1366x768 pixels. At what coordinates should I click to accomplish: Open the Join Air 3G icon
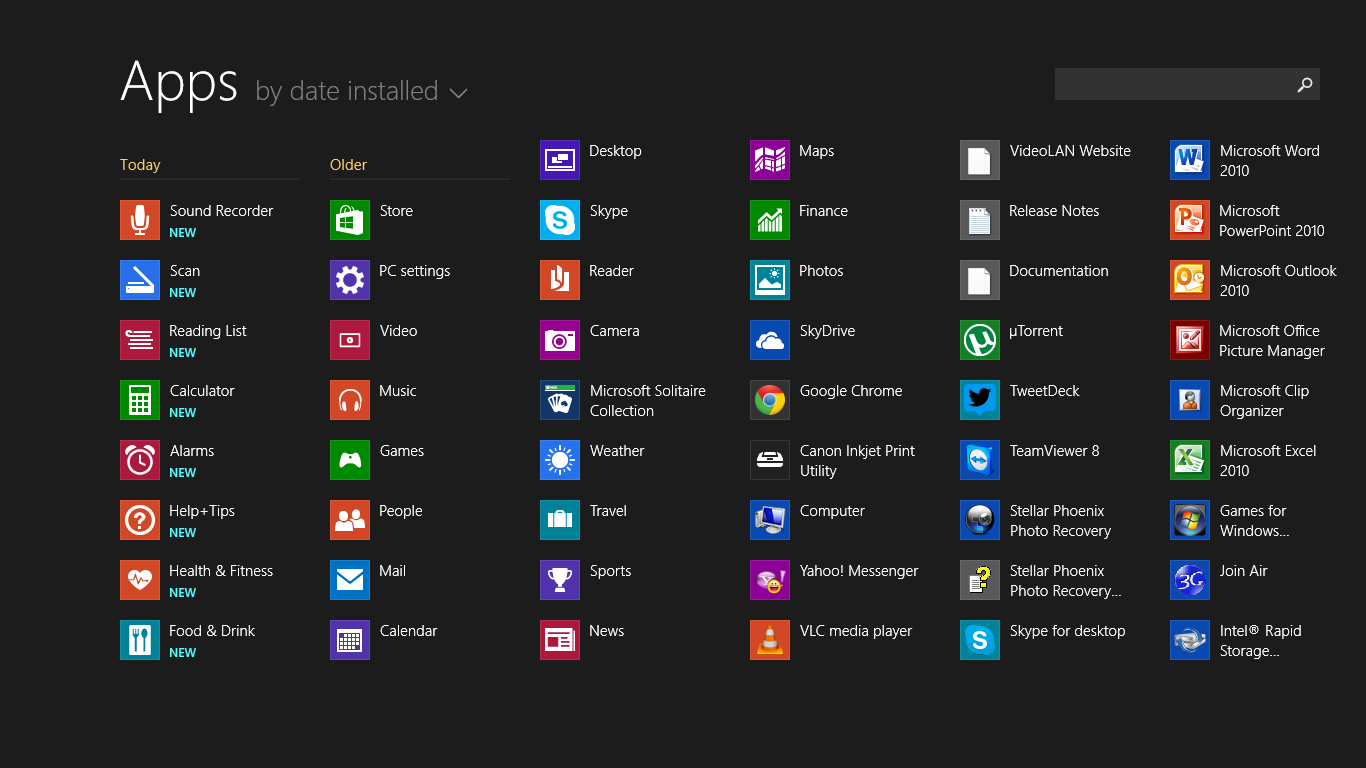coord(1190,580)
